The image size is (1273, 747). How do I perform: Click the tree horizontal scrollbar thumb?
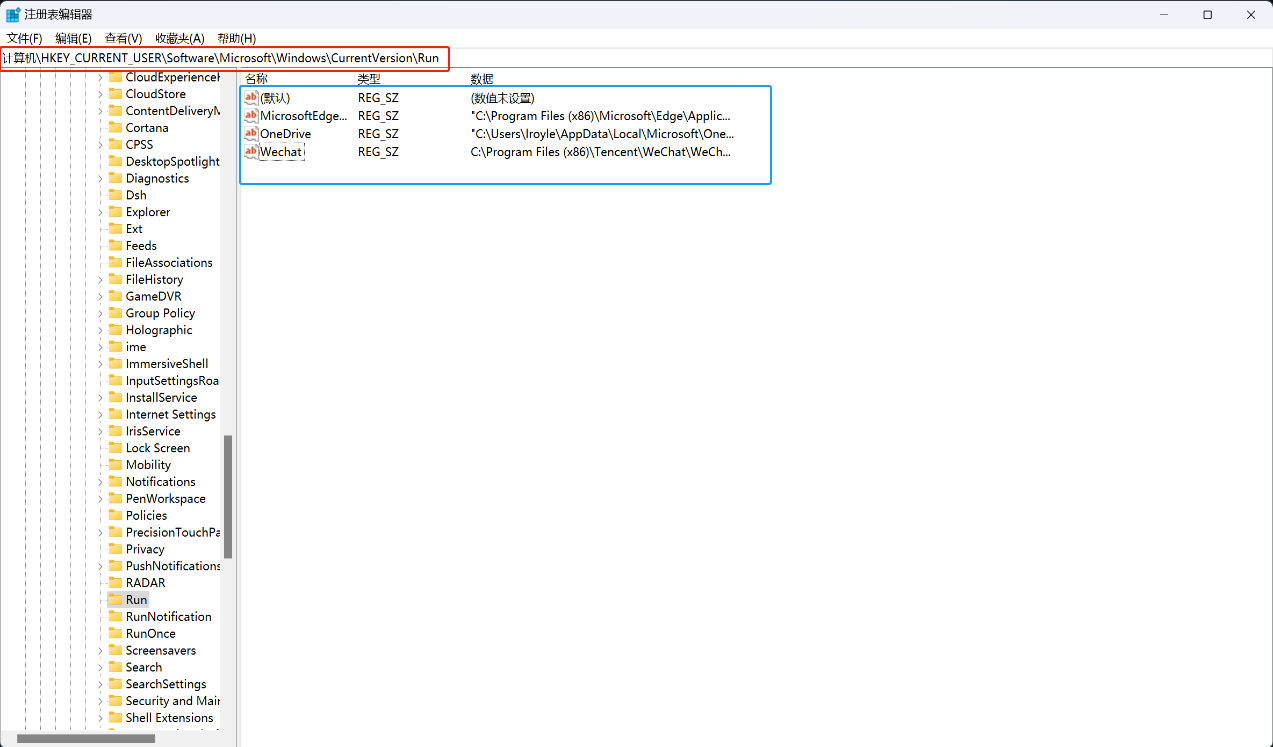(86, 739)
